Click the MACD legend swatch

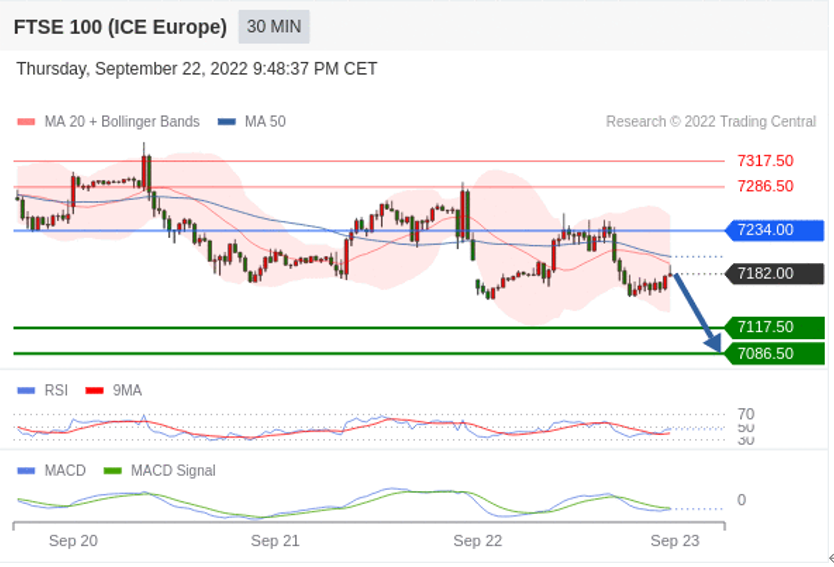pyautogui.click(x=26, y=471)
